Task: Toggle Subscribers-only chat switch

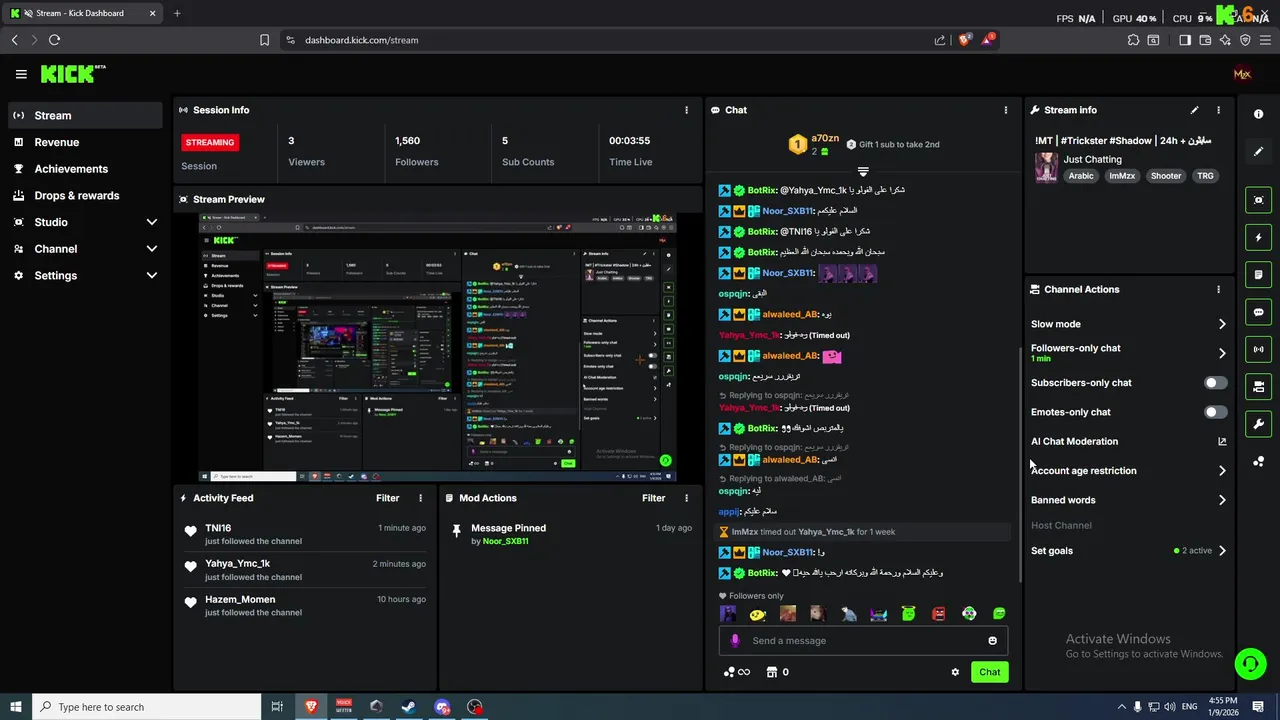Action: coord(1215,383)
